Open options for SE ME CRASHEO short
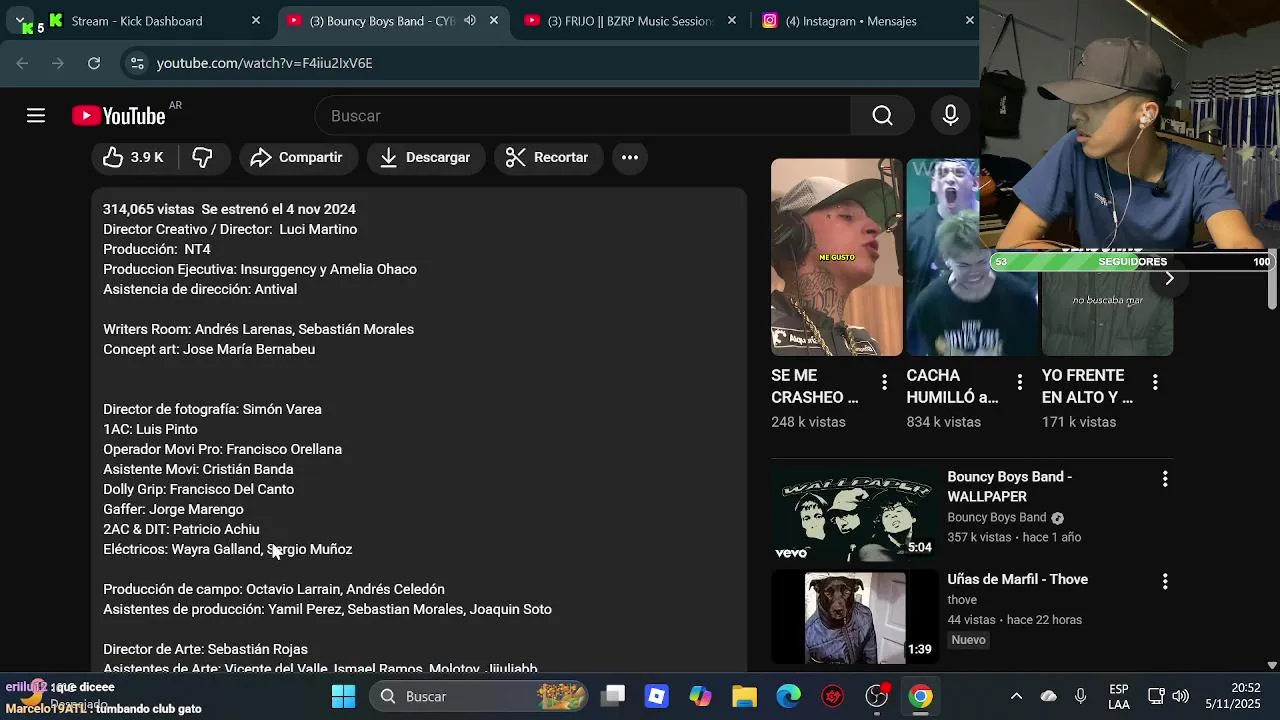 coord(884,382)
